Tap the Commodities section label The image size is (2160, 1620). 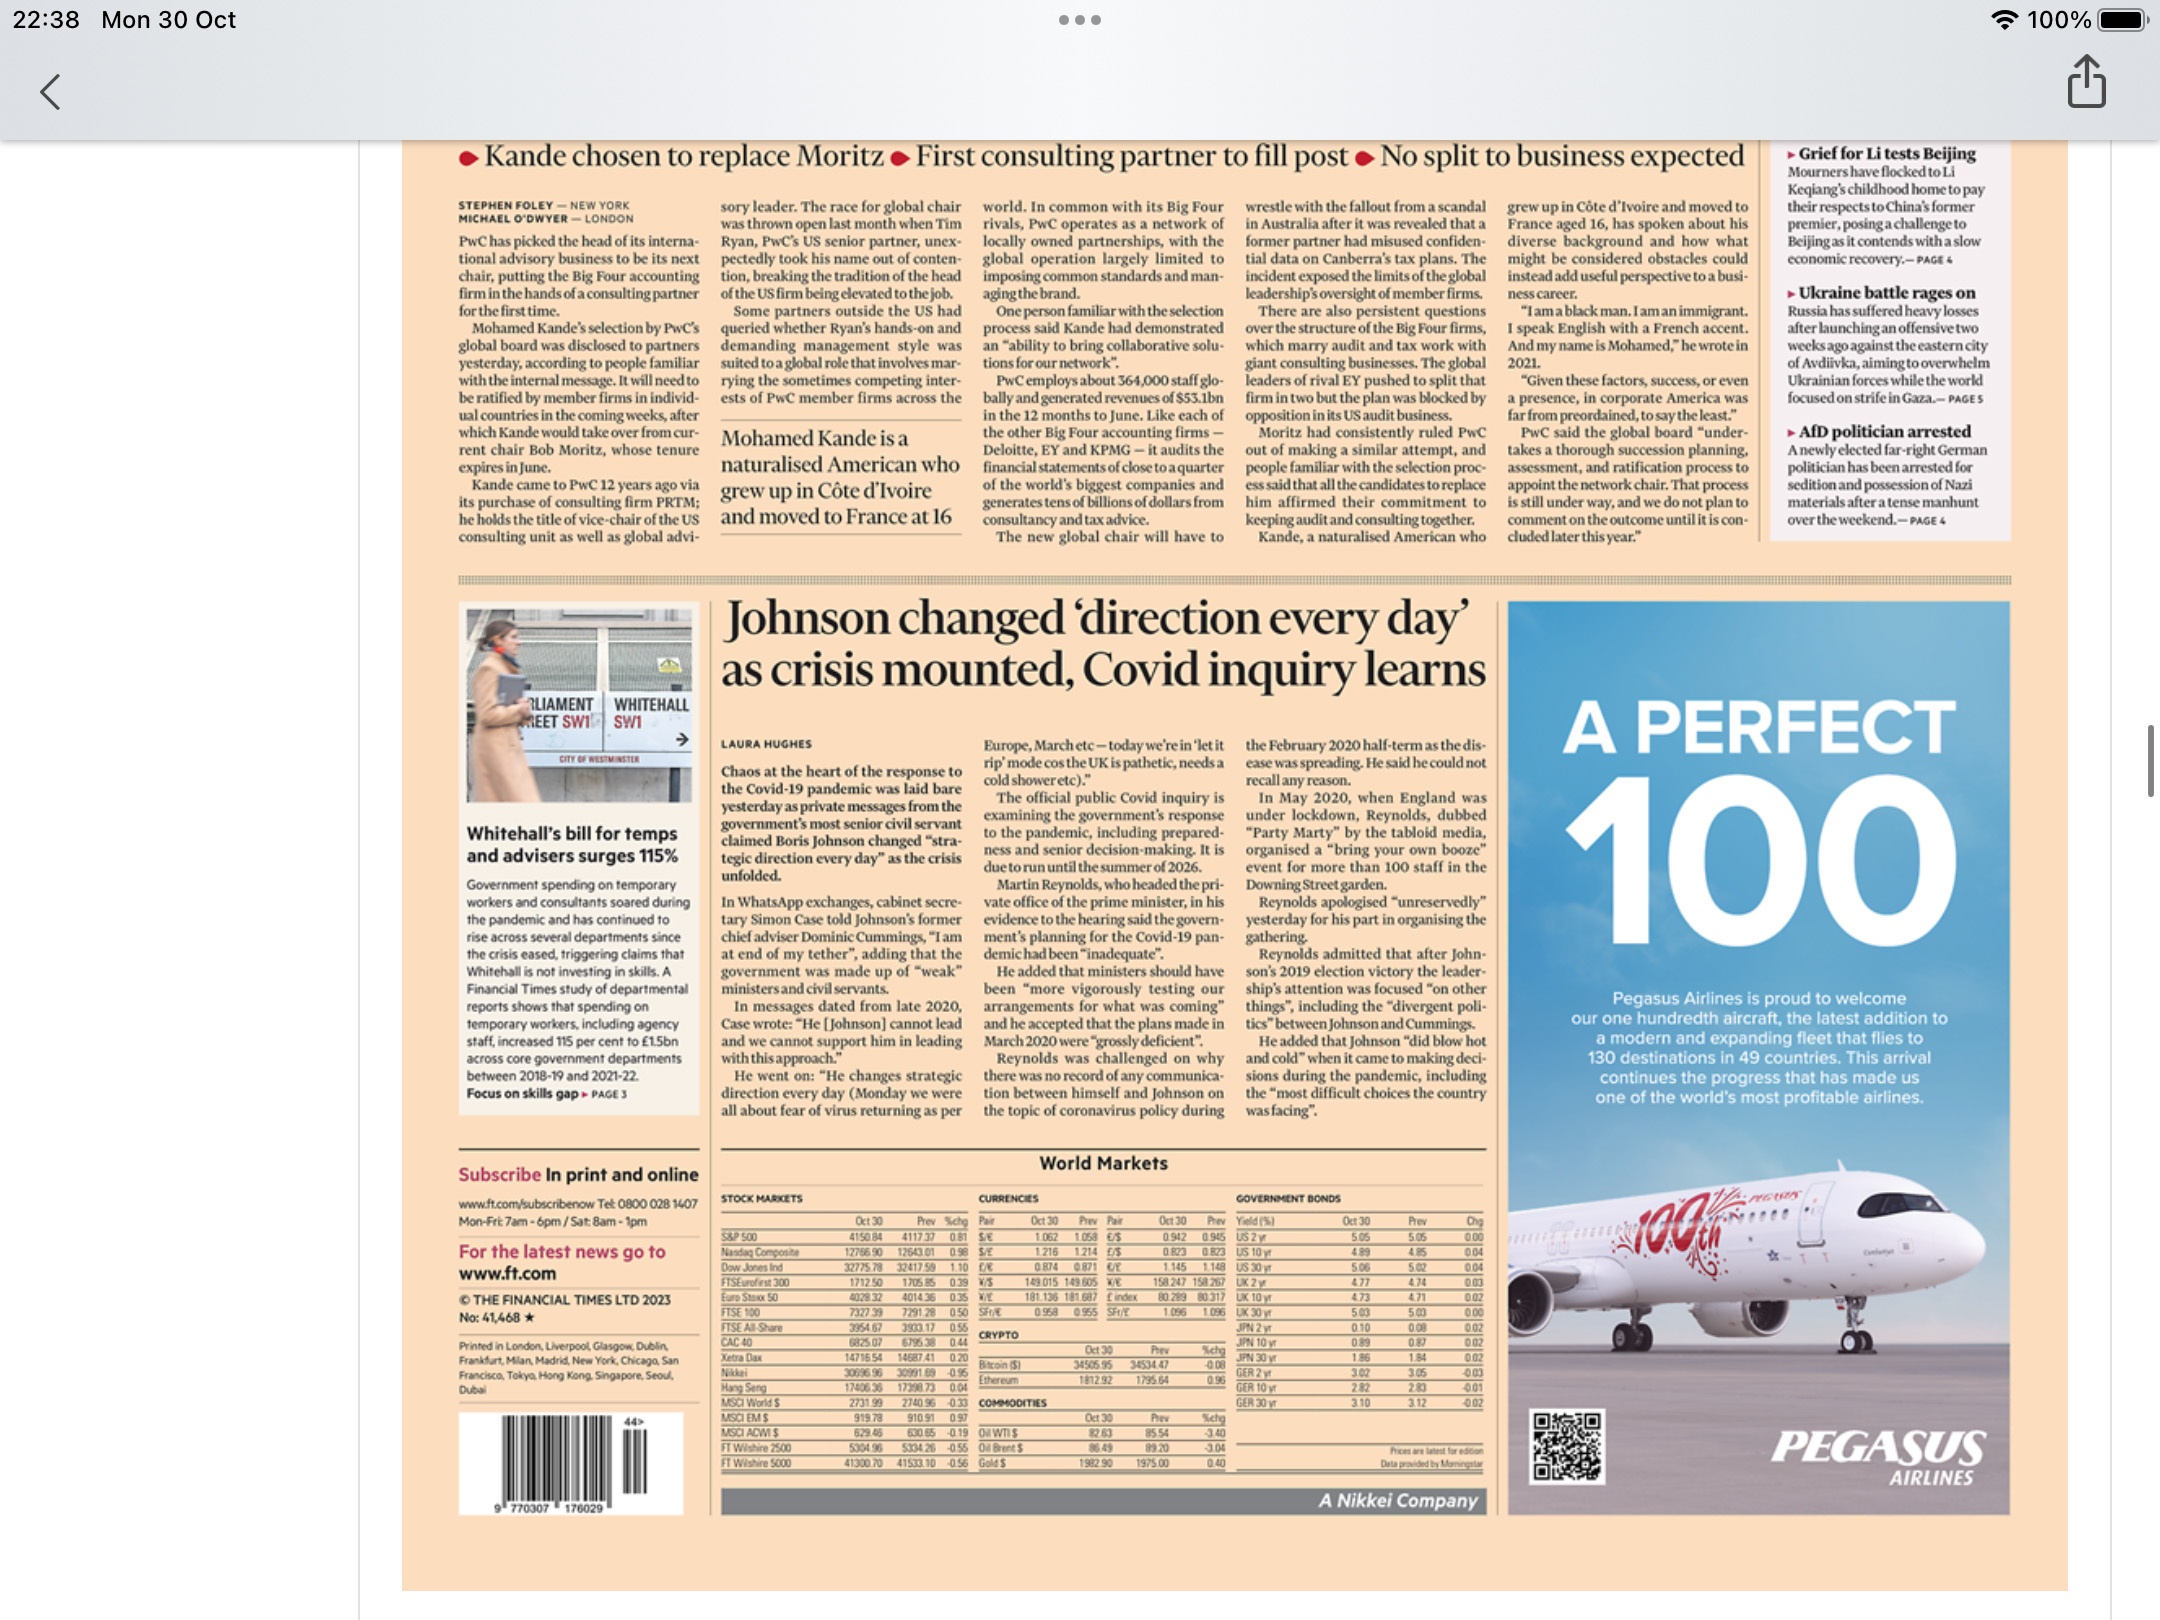(1012, 1403)
